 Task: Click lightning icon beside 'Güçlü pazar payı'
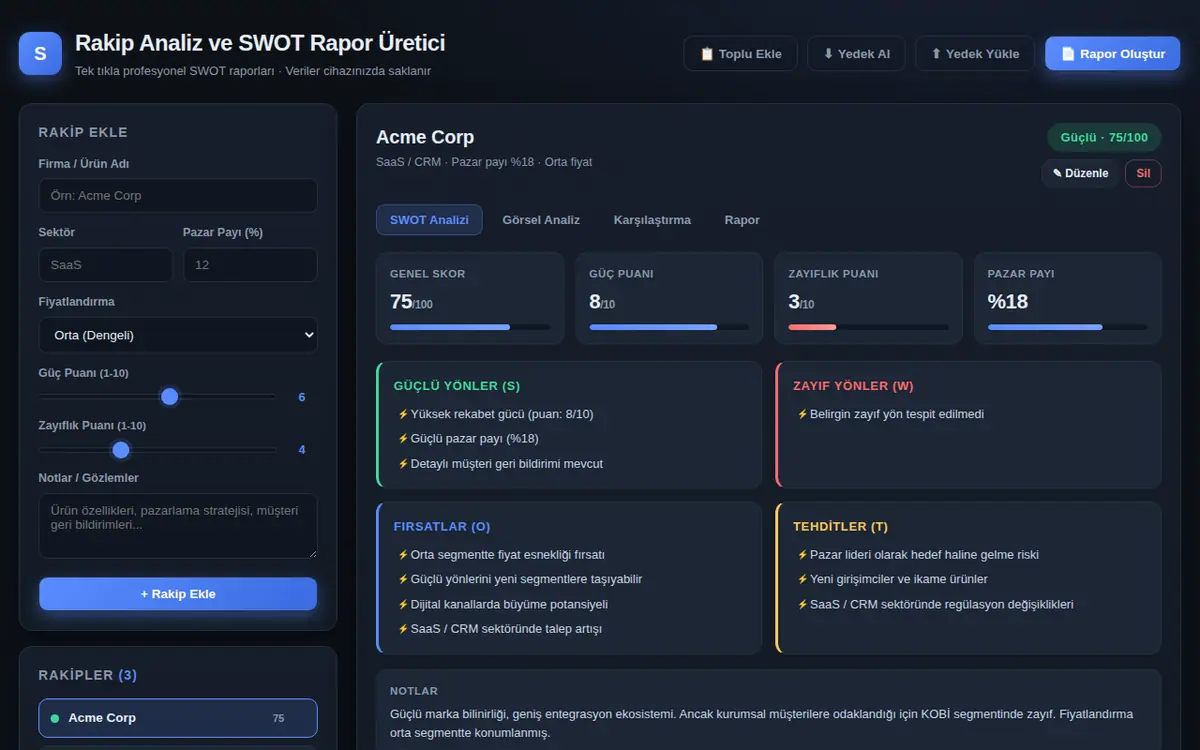click(x=403, y=439)
